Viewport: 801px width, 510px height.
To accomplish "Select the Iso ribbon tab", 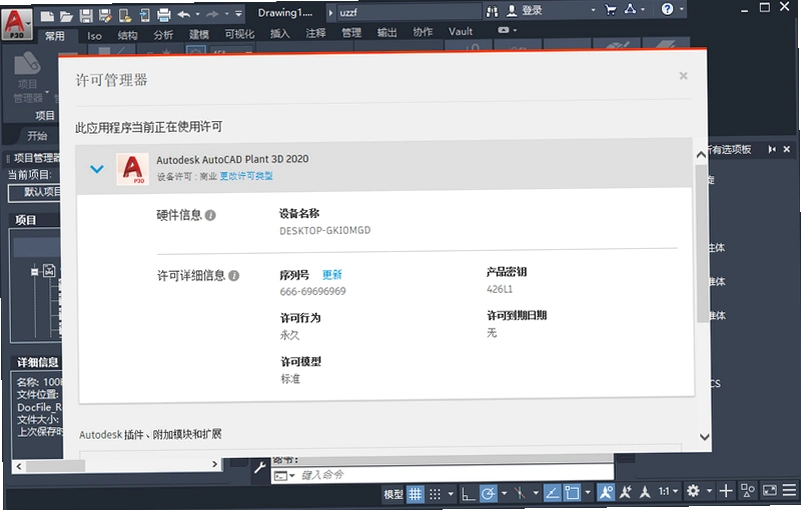I will (x=94, y=35).
